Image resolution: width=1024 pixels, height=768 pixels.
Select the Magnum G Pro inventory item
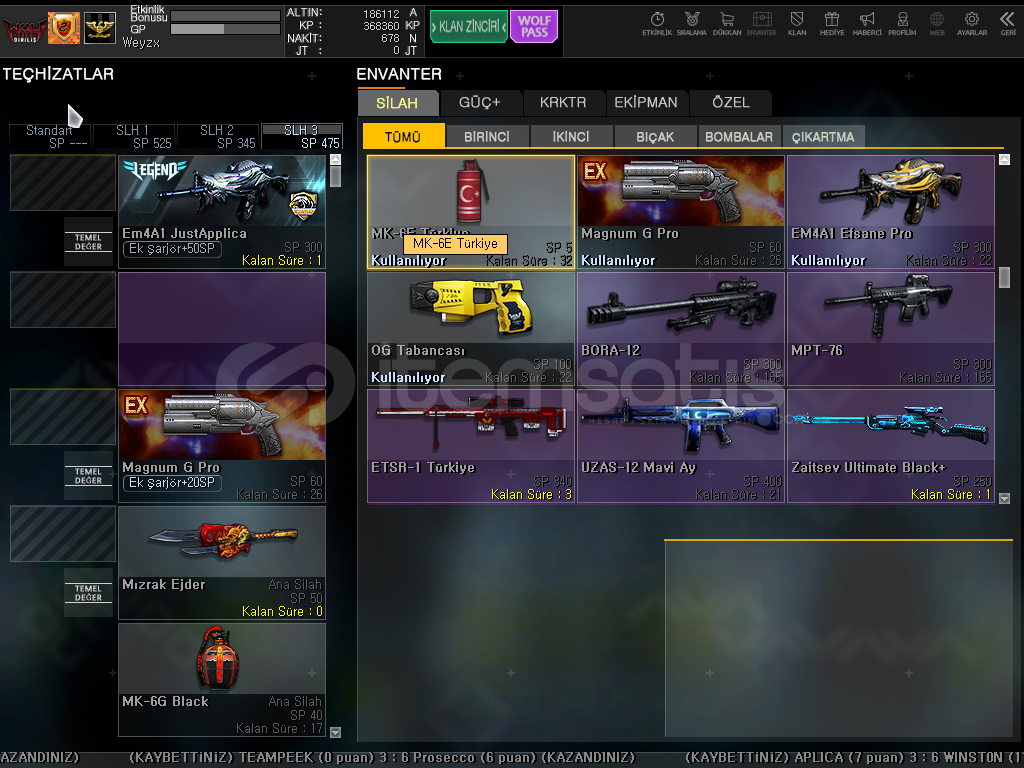coord(680,212)
